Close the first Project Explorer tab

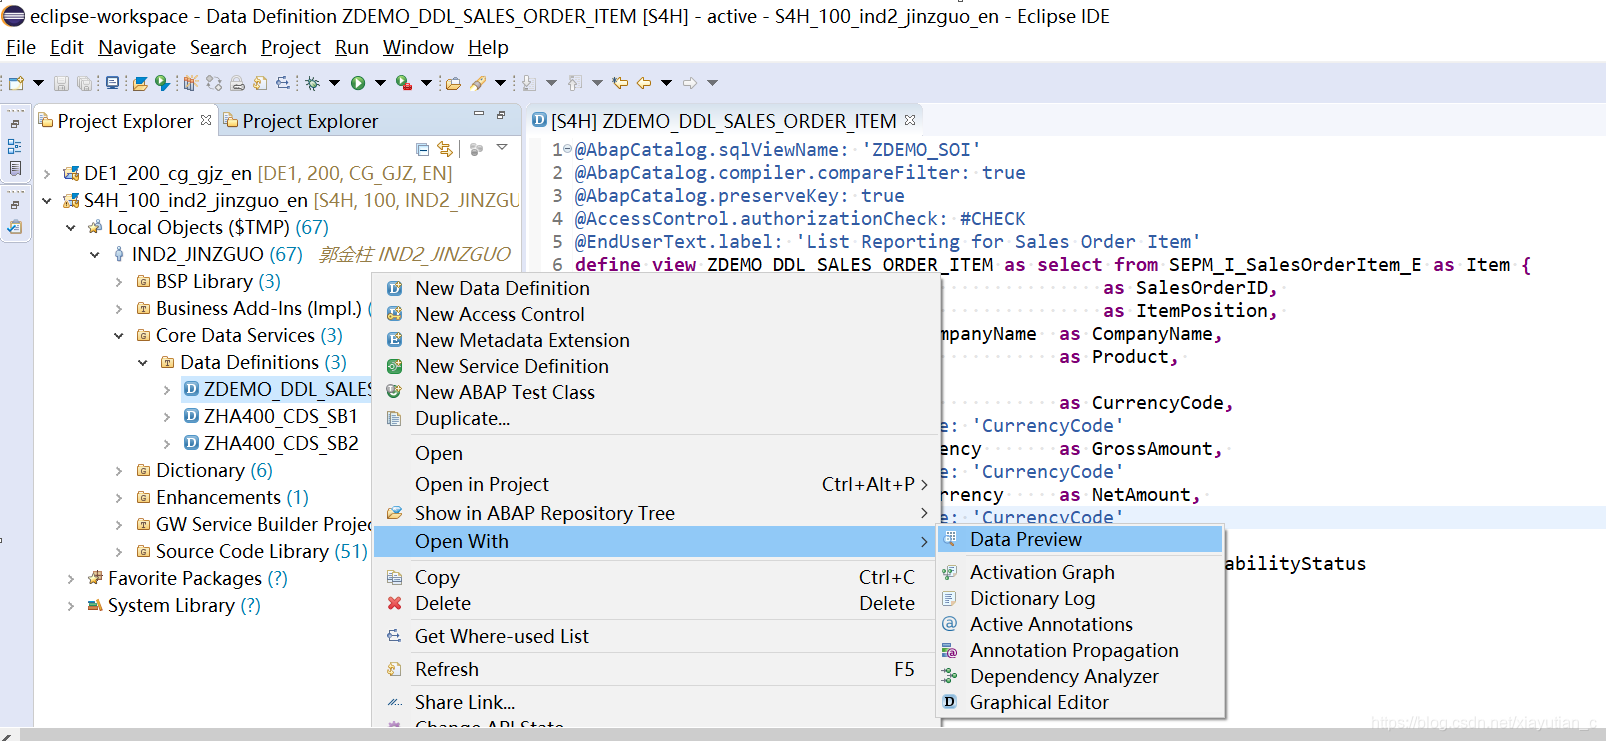click(206, 120)
